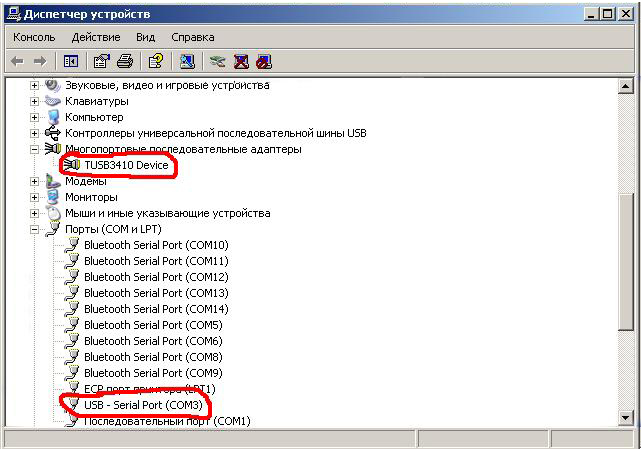Collapse the Порты (COM и LPT) node
641x449 pixels.
coord(35,229)
